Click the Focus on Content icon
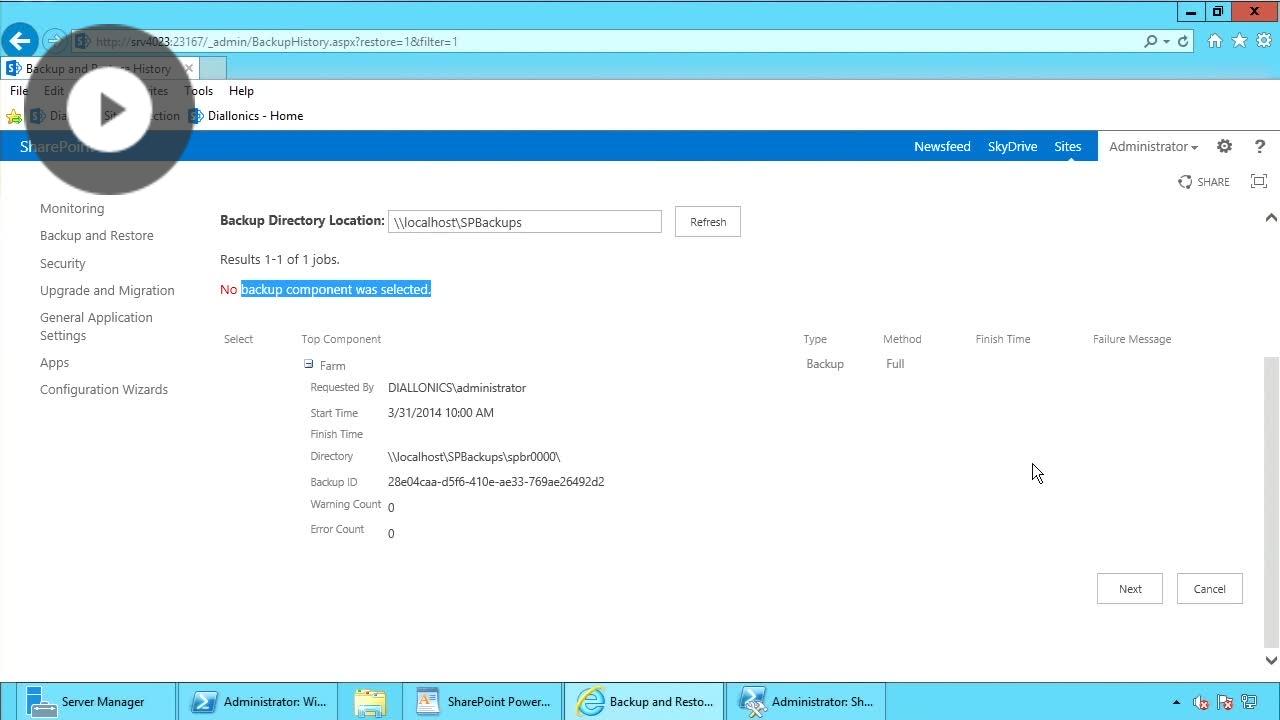The height and width of the screenshot is (720, 1280). coord(1258,181)
